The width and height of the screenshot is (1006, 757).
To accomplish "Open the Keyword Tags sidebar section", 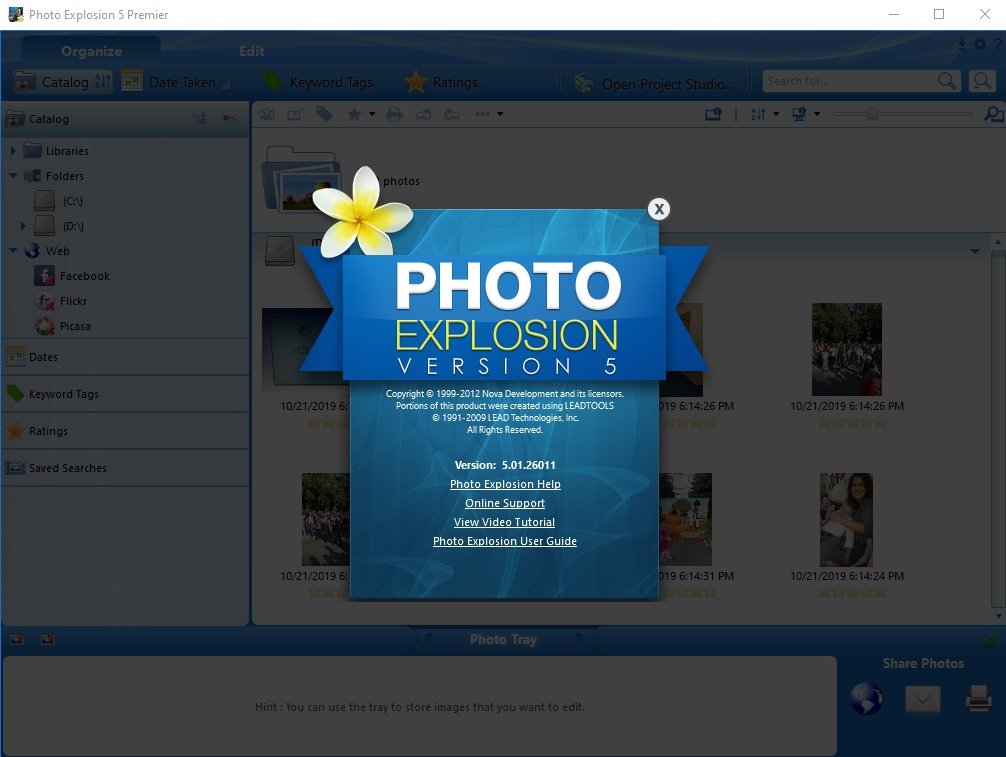I will [125, 394].
